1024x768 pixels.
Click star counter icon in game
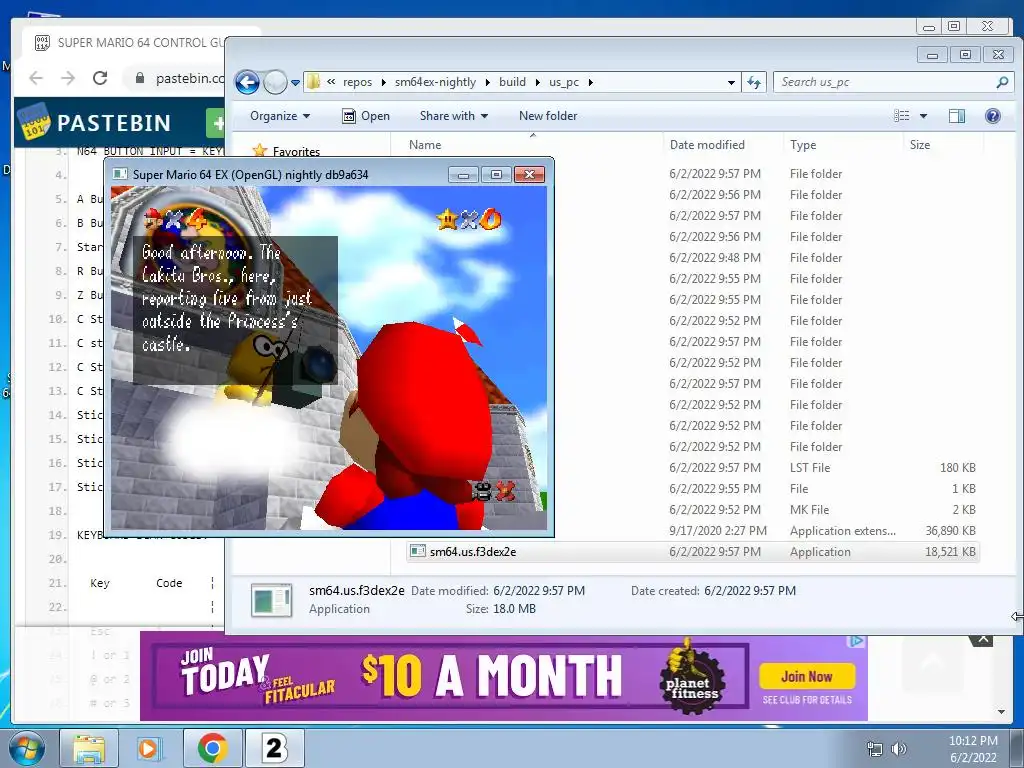coord(447,219)
